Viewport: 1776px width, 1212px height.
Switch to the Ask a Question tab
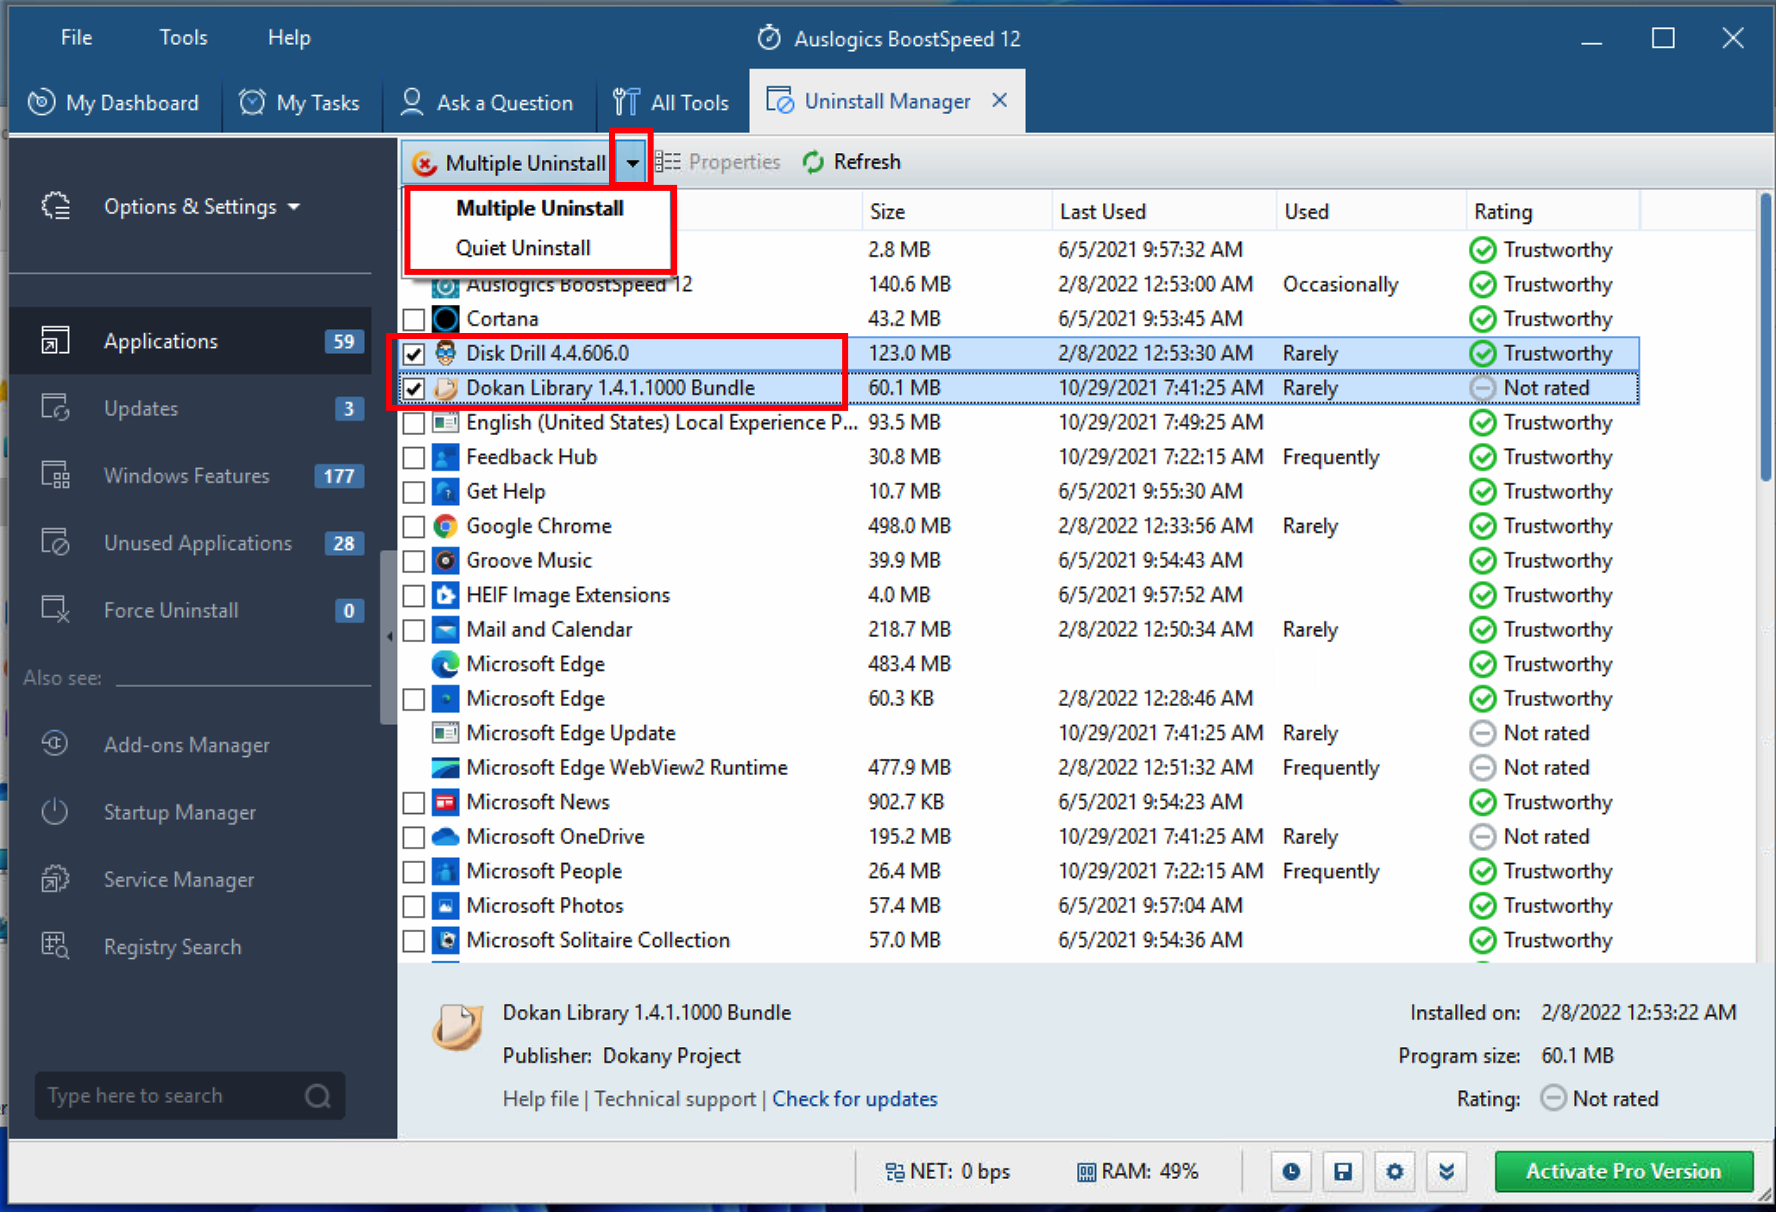(488, 102)
